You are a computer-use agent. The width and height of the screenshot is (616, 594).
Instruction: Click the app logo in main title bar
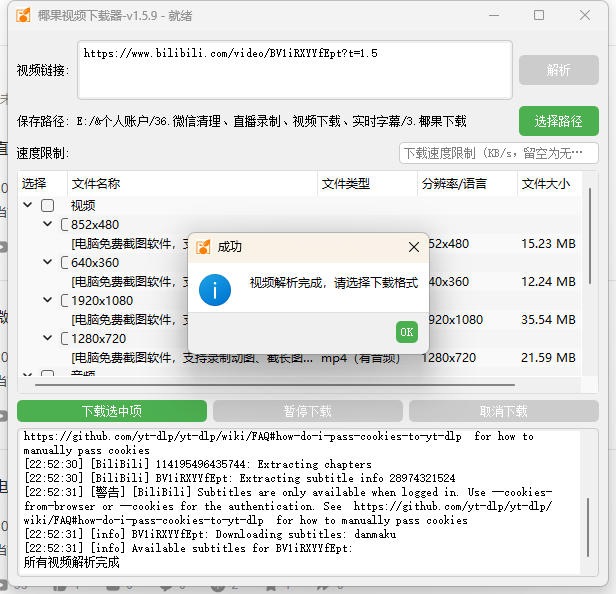click(x=21, y=16)
